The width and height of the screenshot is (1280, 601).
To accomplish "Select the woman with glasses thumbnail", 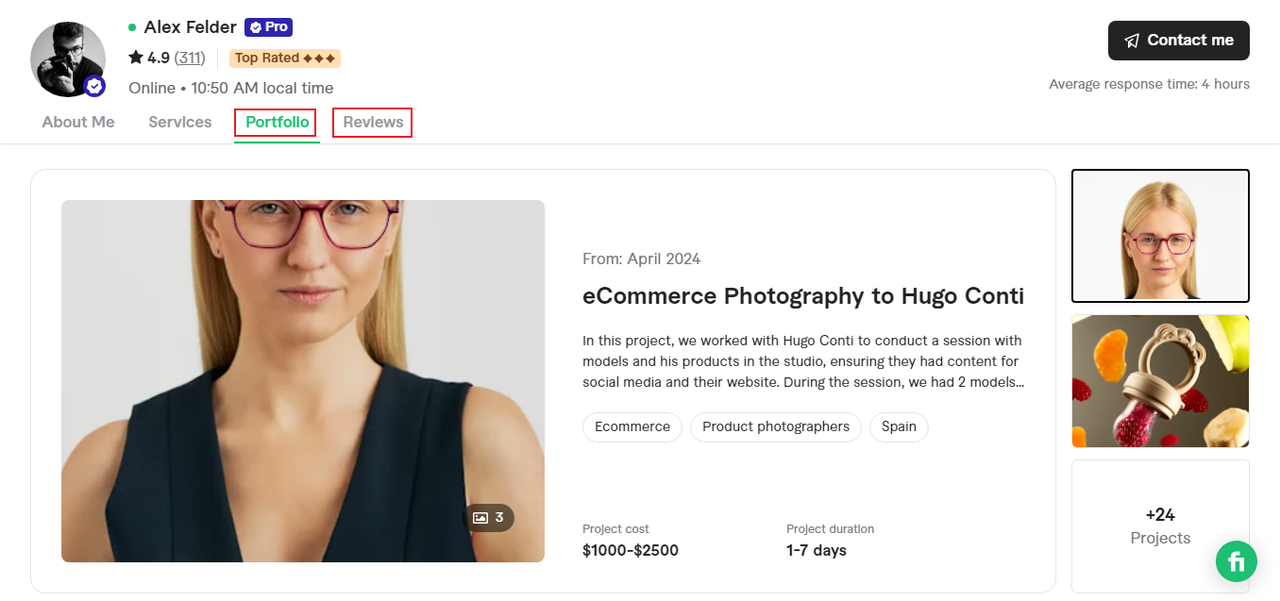I will (1160, 236).
